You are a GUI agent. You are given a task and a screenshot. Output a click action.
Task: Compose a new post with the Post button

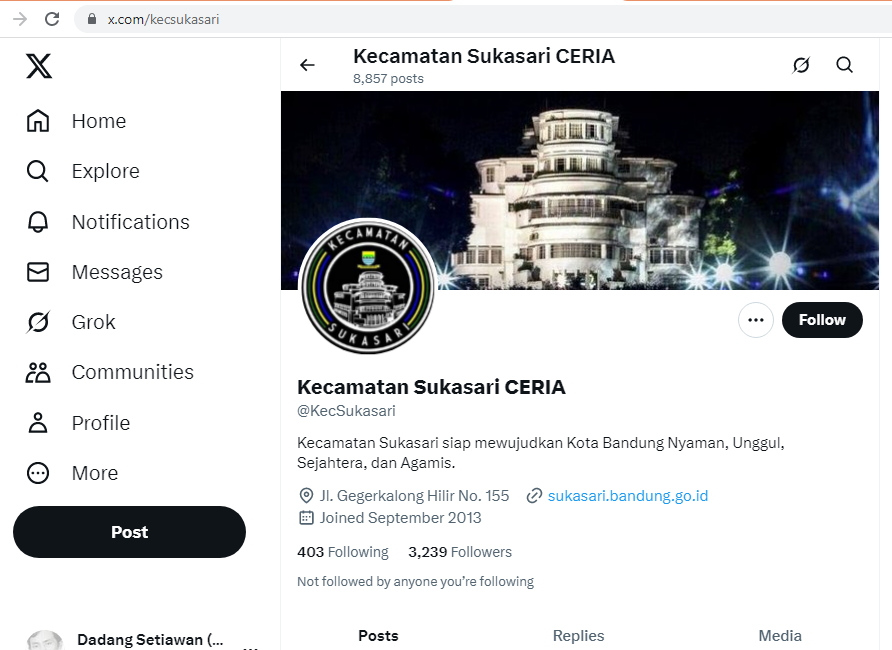(130, 532)
